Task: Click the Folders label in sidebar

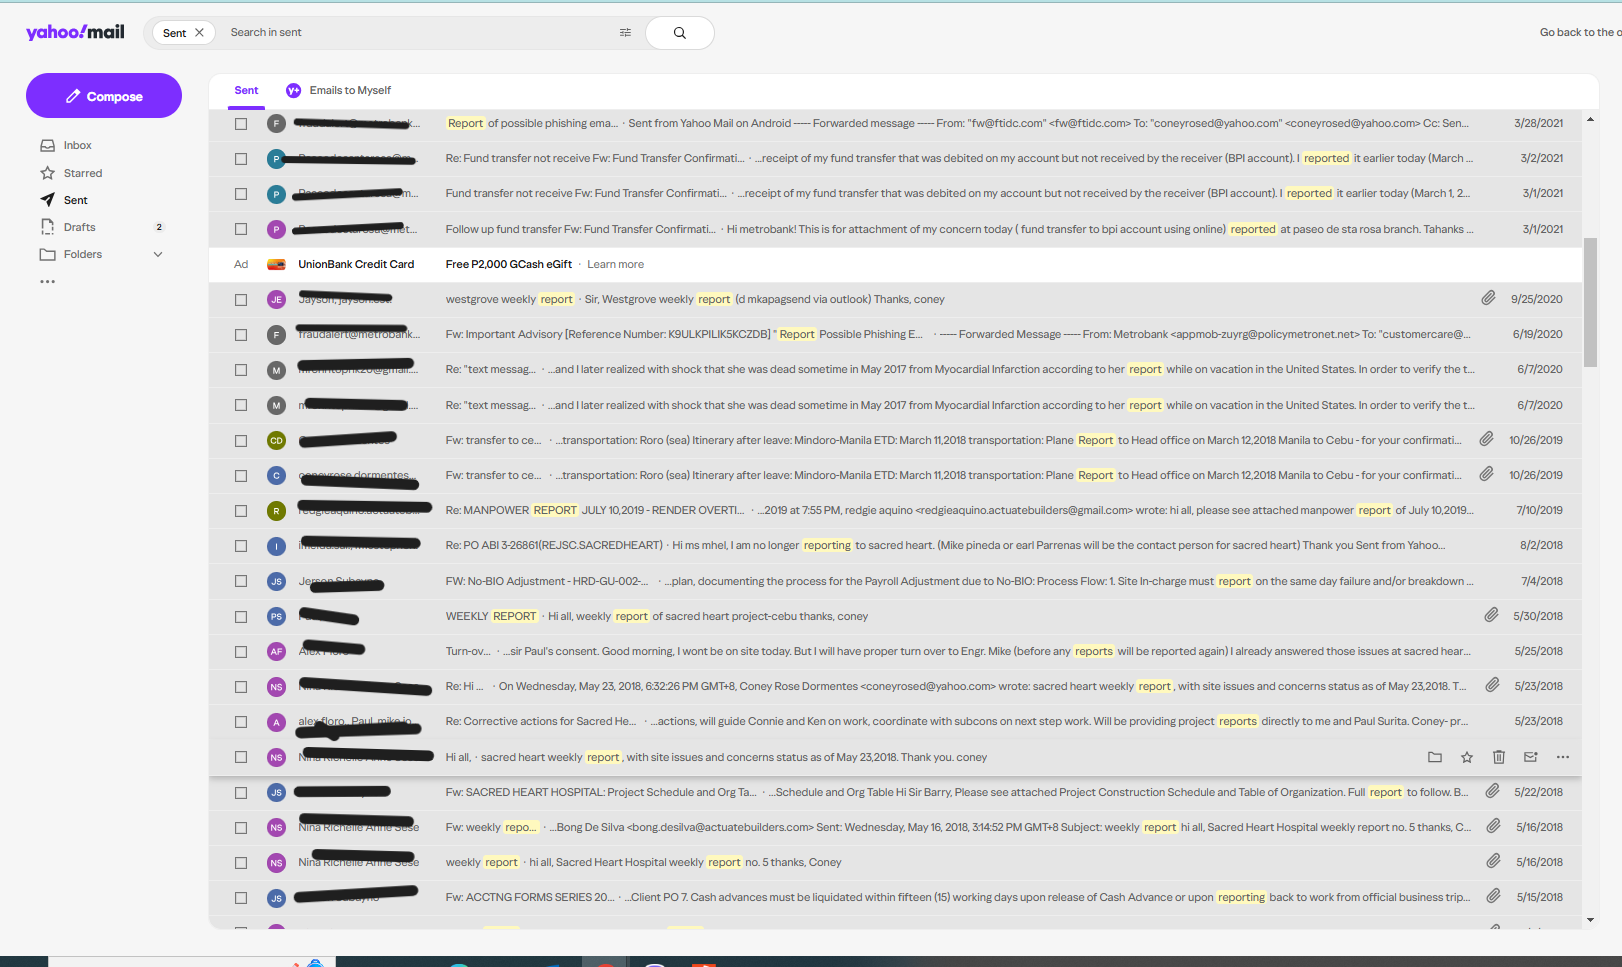Action: (83, 254)
